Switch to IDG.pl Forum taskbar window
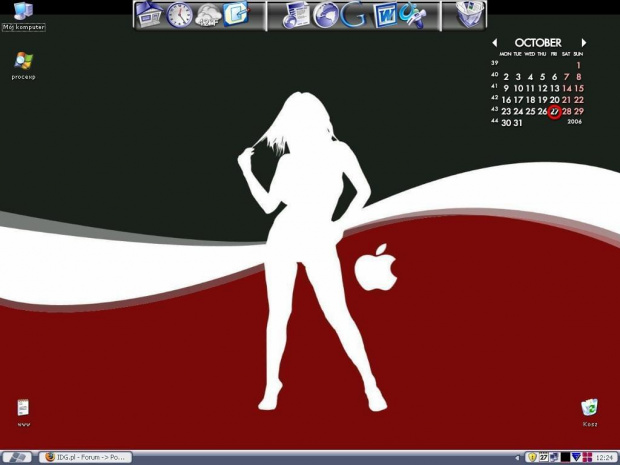This screenshot has width=620, height=465. point(85,457)
